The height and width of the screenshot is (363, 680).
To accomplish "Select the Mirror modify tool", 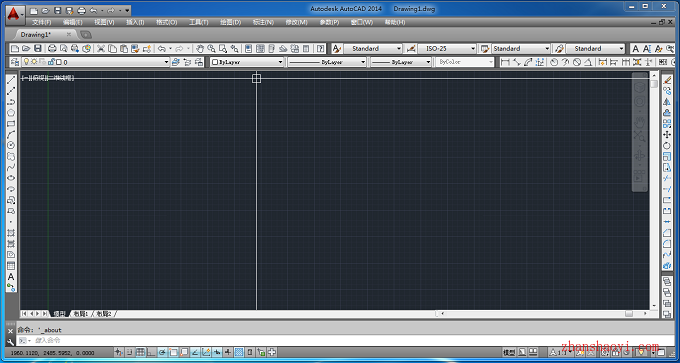I will [667, 101].
